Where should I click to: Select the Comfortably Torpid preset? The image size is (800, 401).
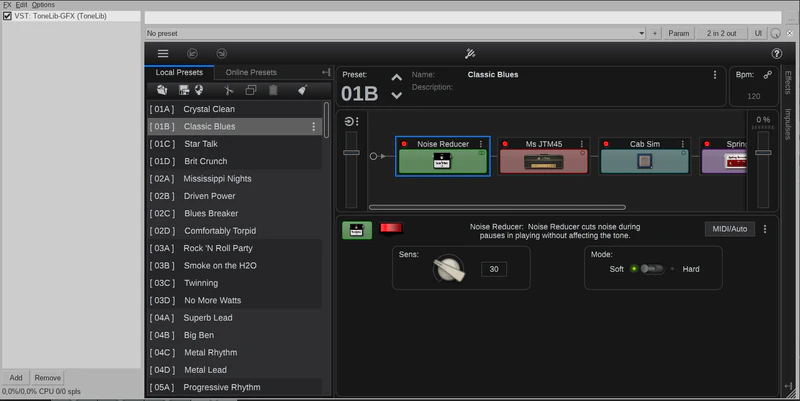pos(235,231)
